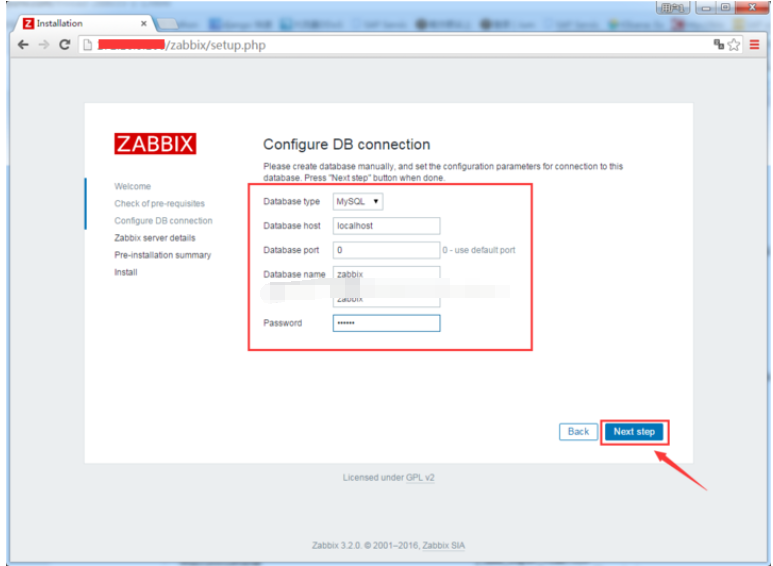Select Pre-installation summary step
The width and height of the screenshot is (773, 566).
pyautogui.click(x=163, y=255)
